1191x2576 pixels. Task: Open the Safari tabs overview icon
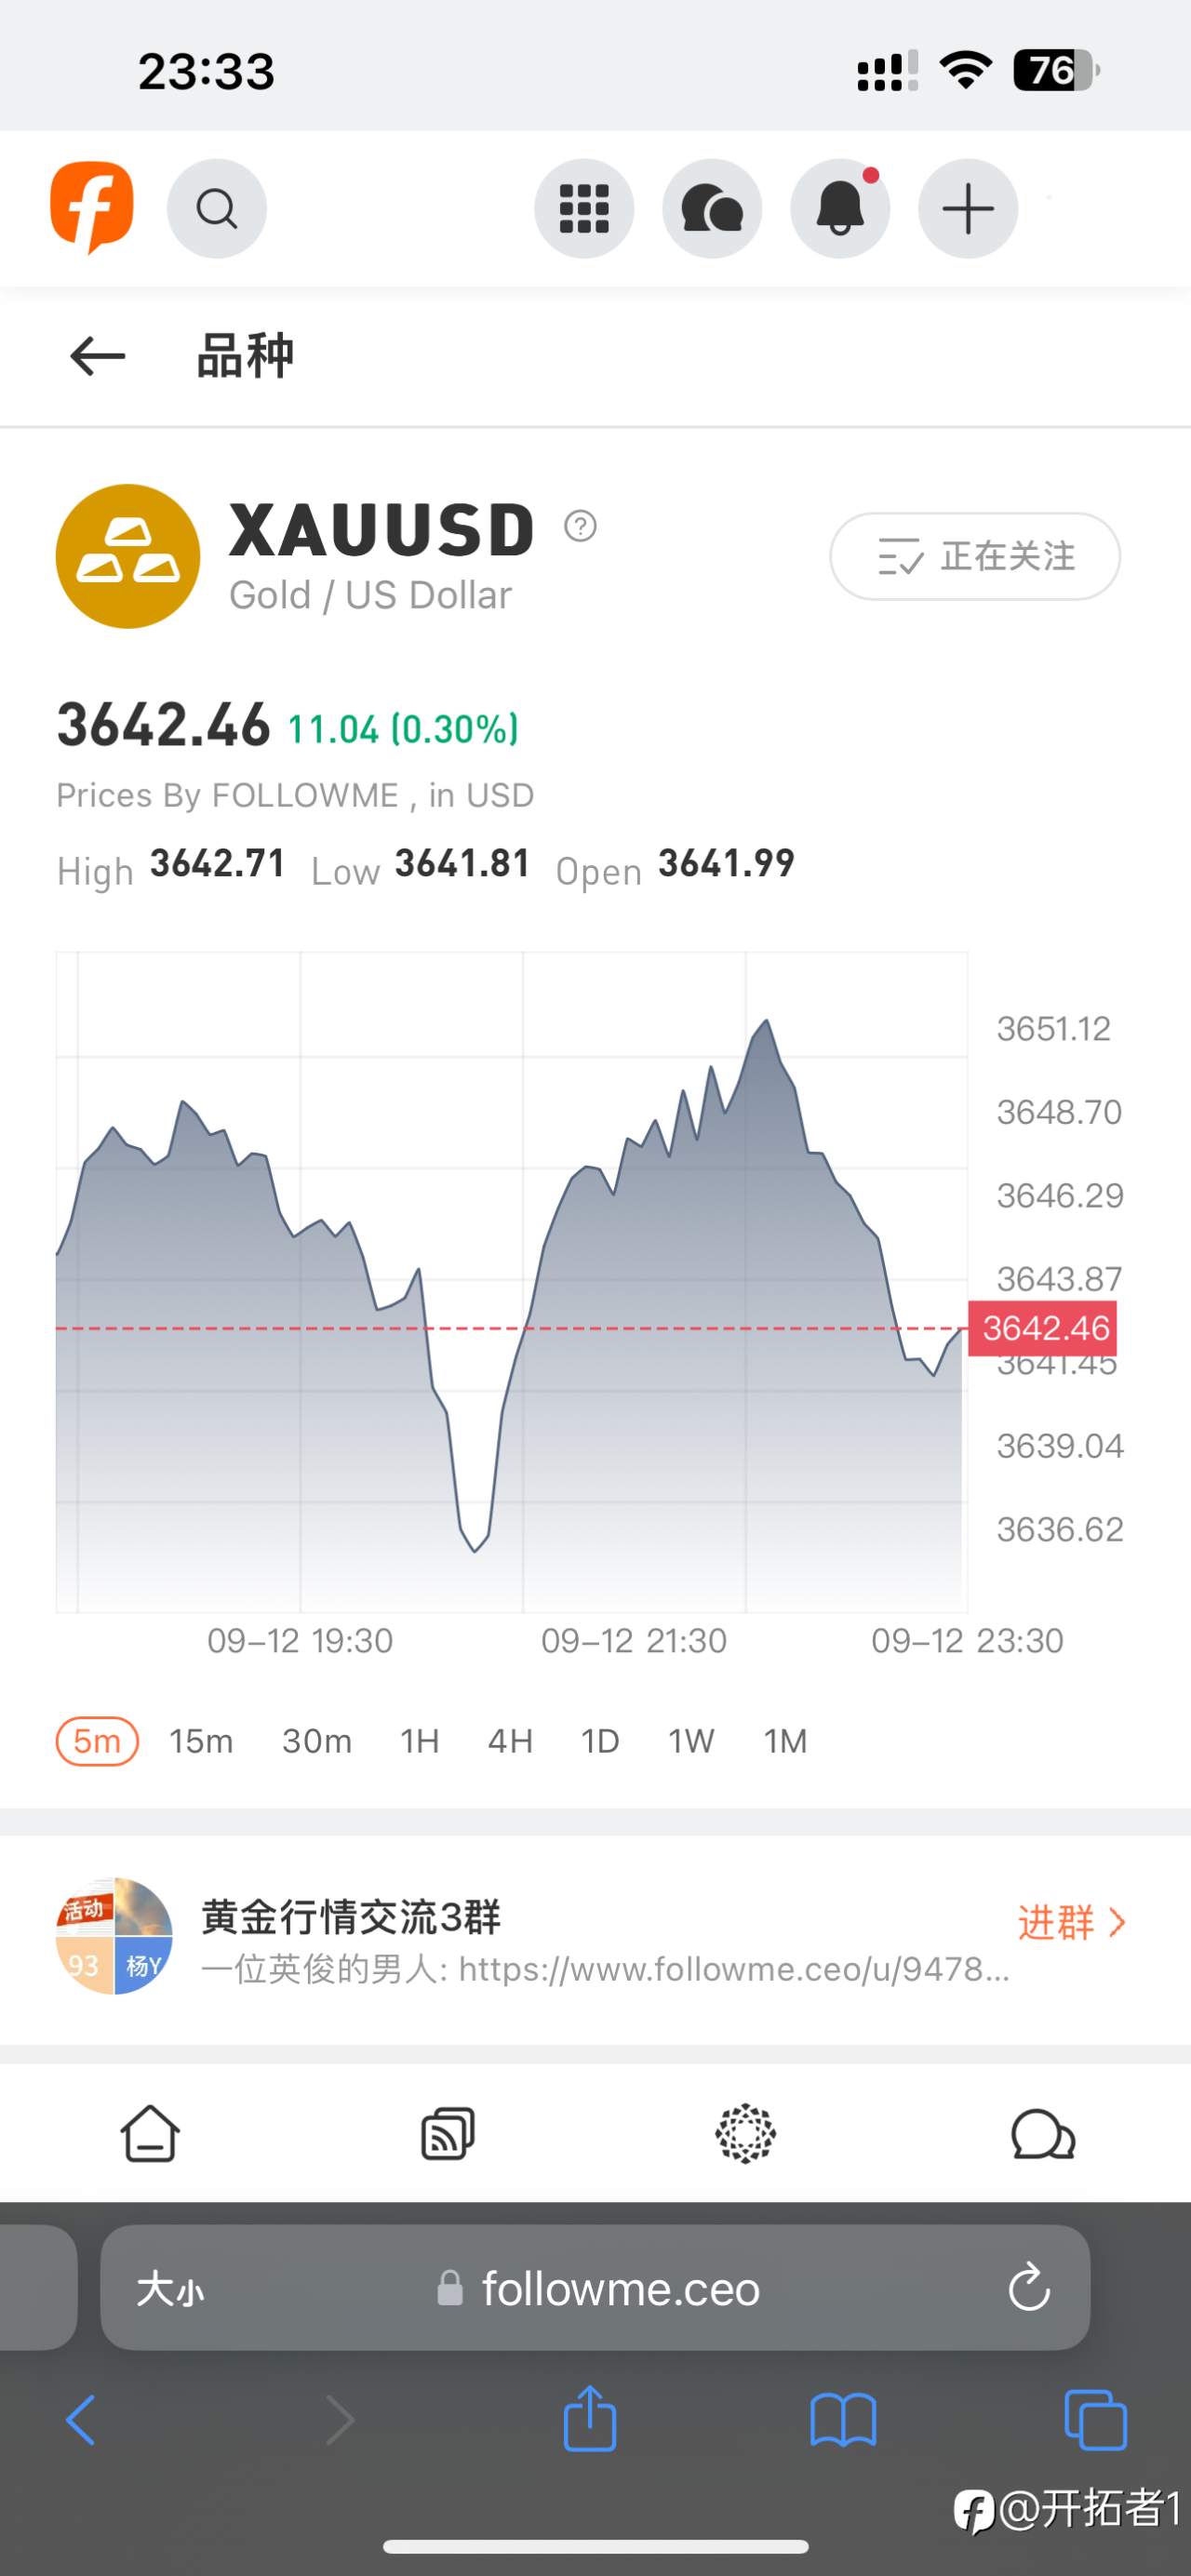(x=1095, y=2420)
